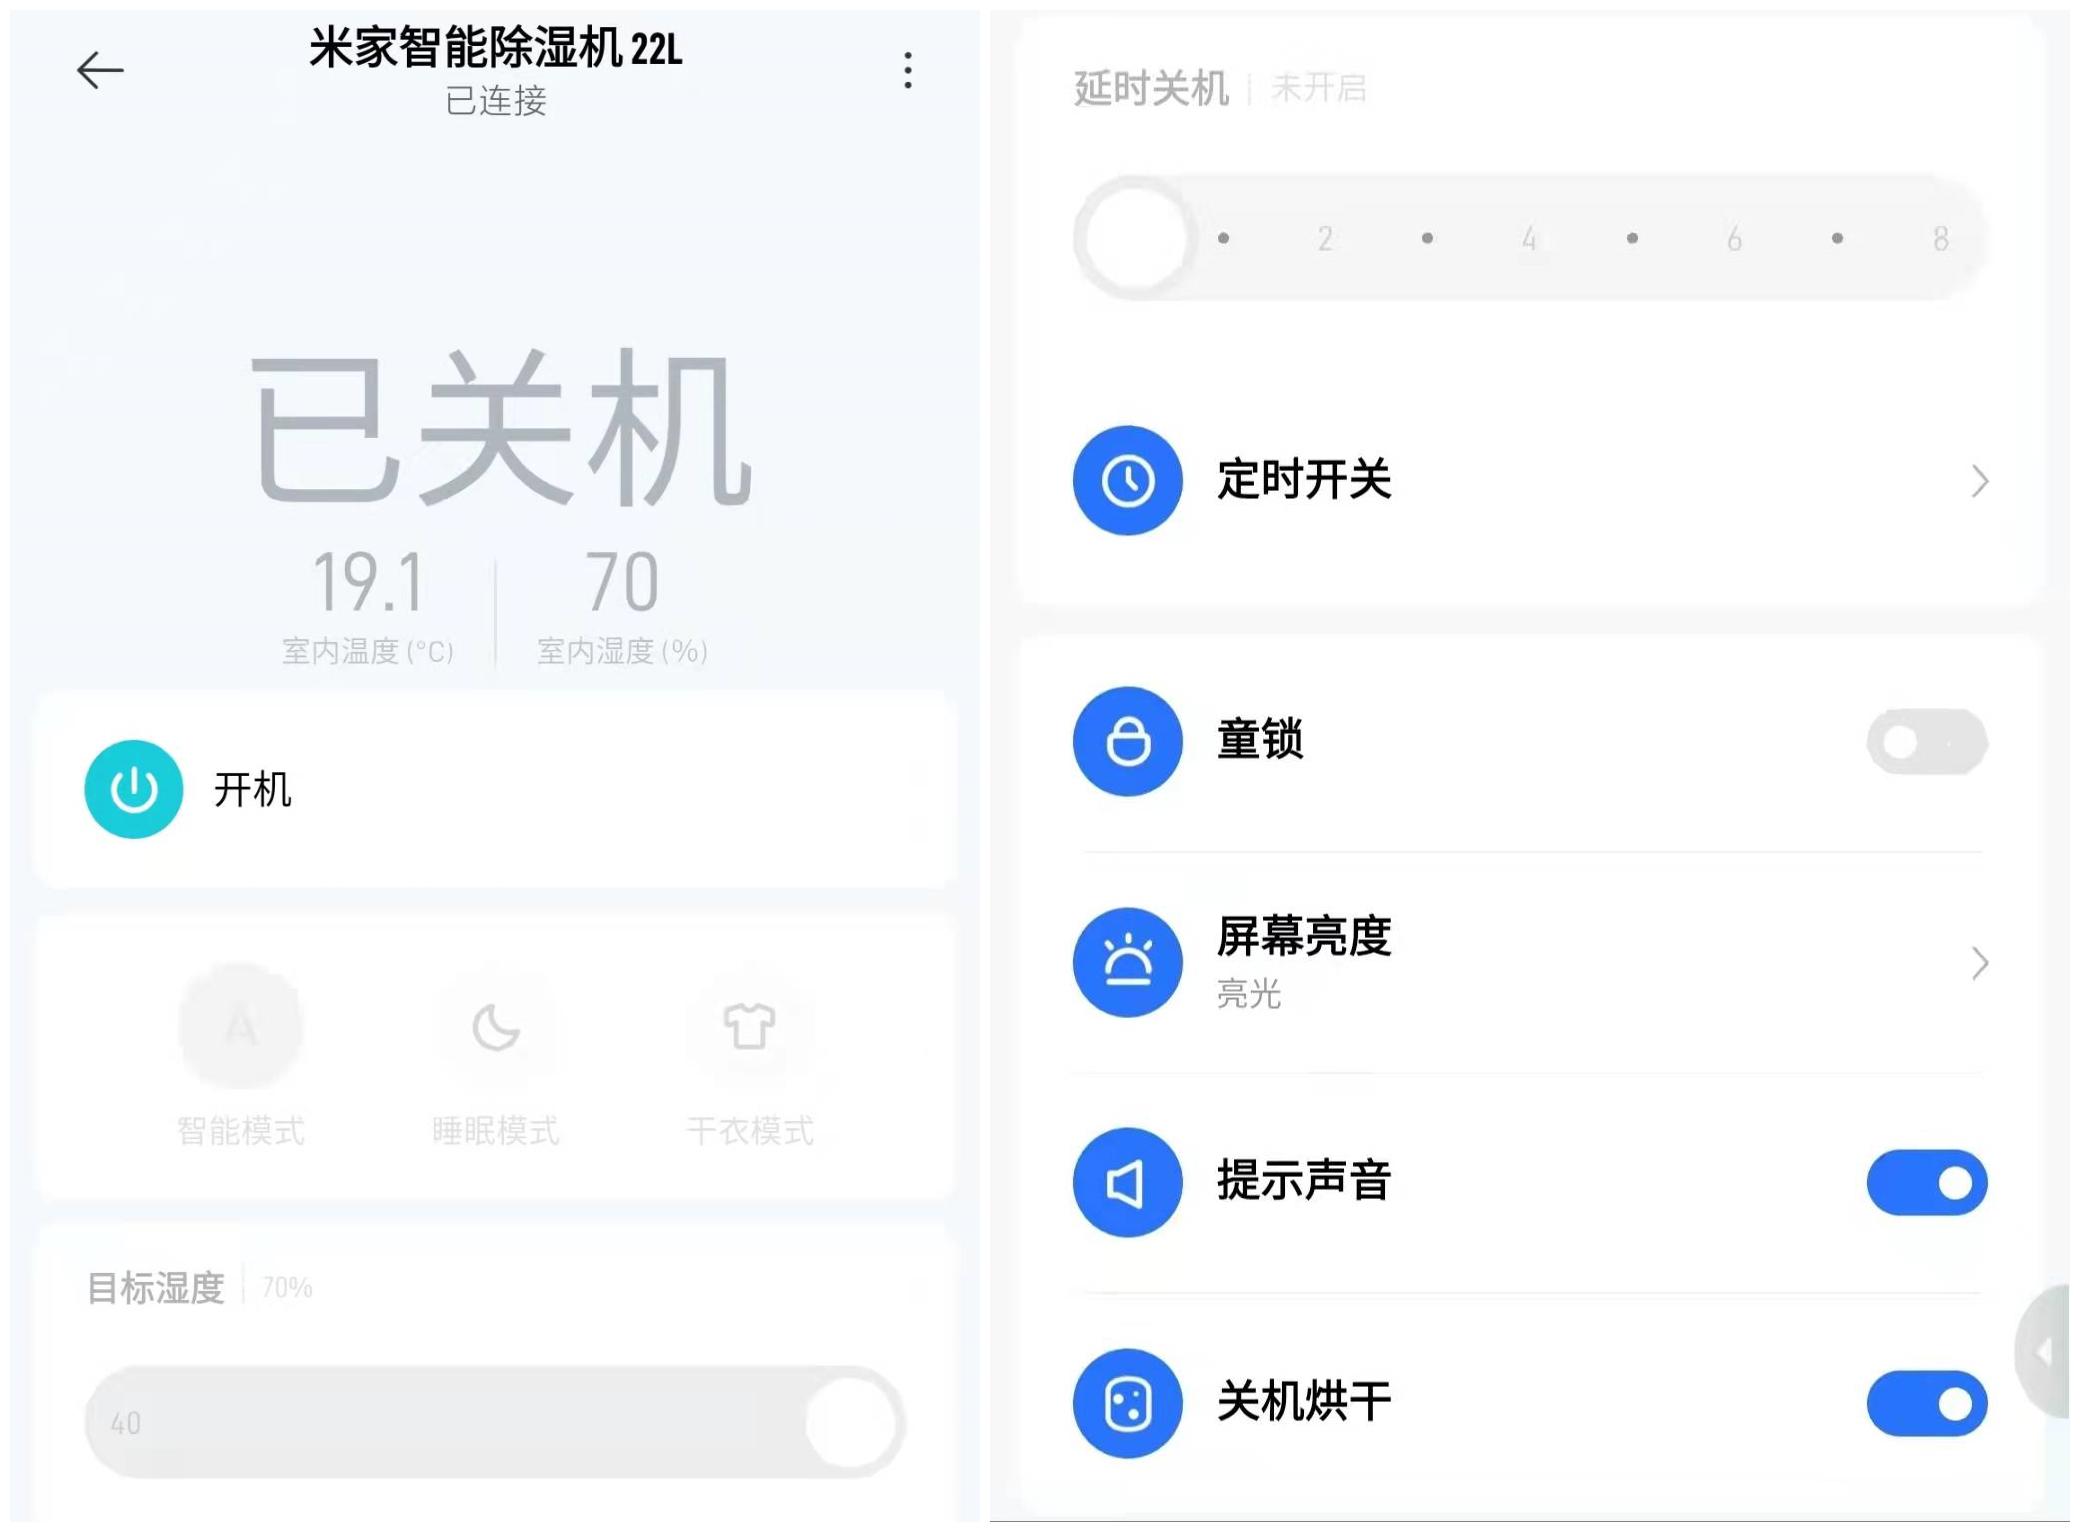
Task: Expand 定时开关 via its chevron
Action: pos(1980,481)
